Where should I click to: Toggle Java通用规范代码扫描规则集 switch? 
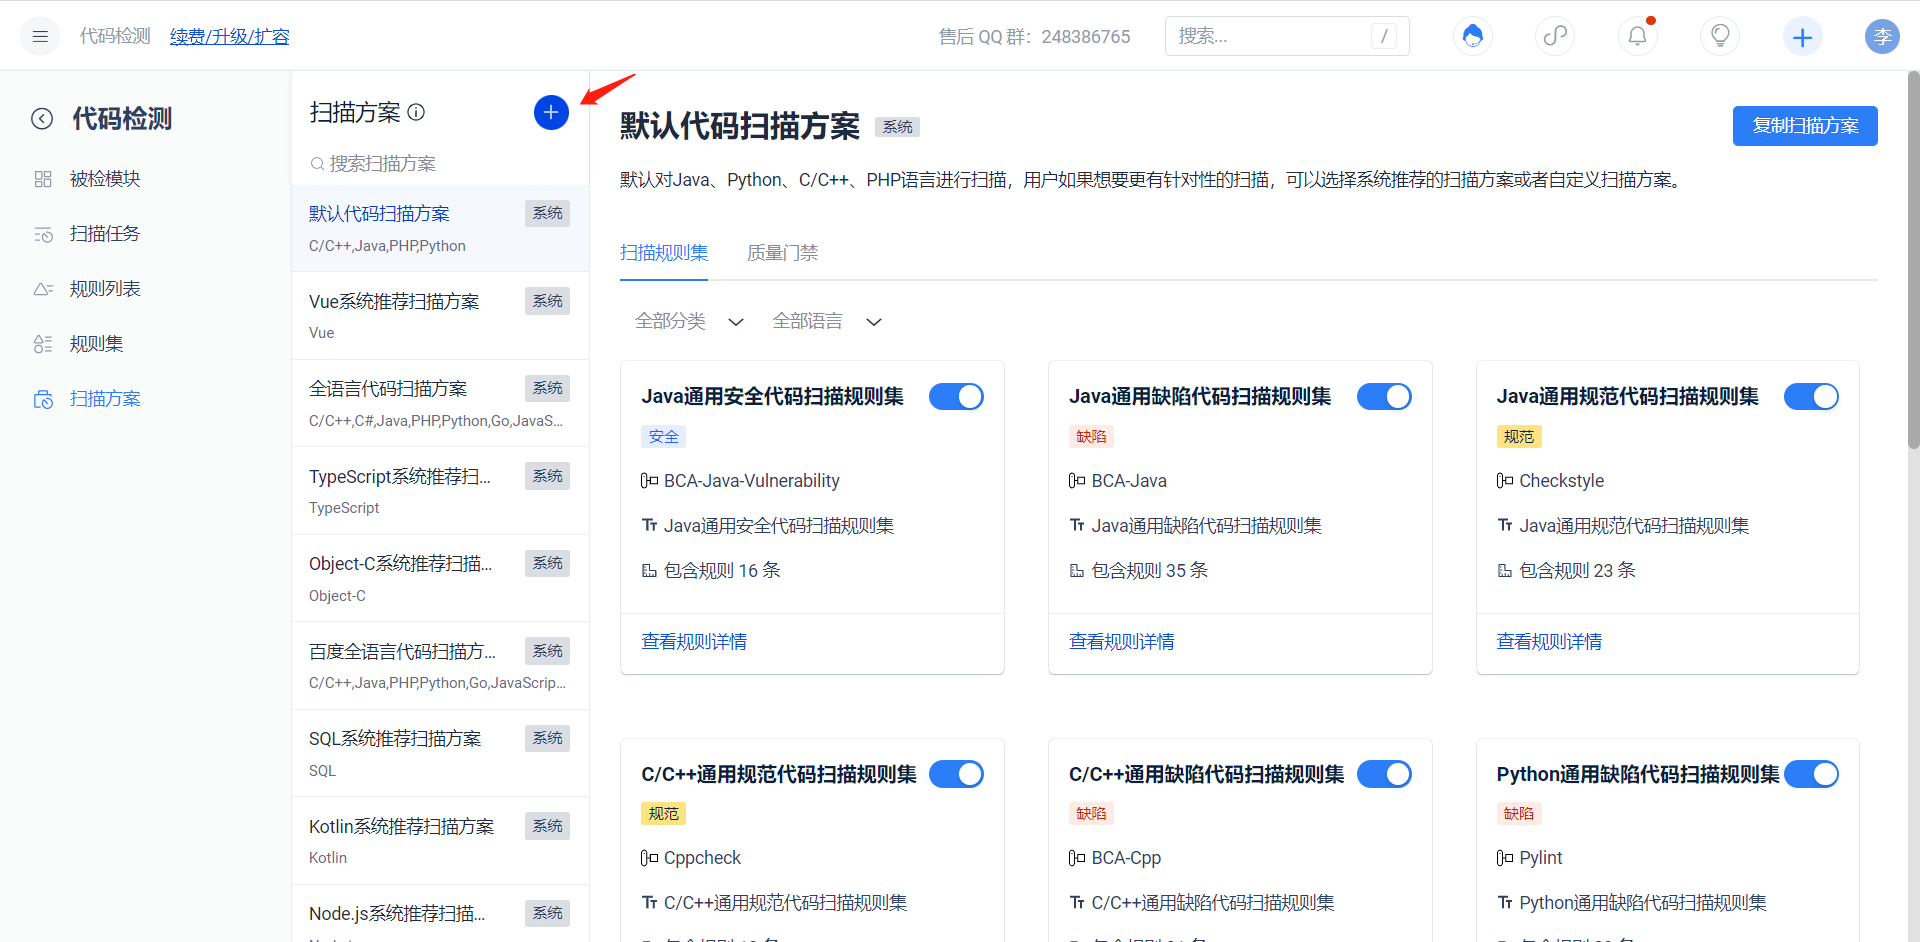[1811, 397]
